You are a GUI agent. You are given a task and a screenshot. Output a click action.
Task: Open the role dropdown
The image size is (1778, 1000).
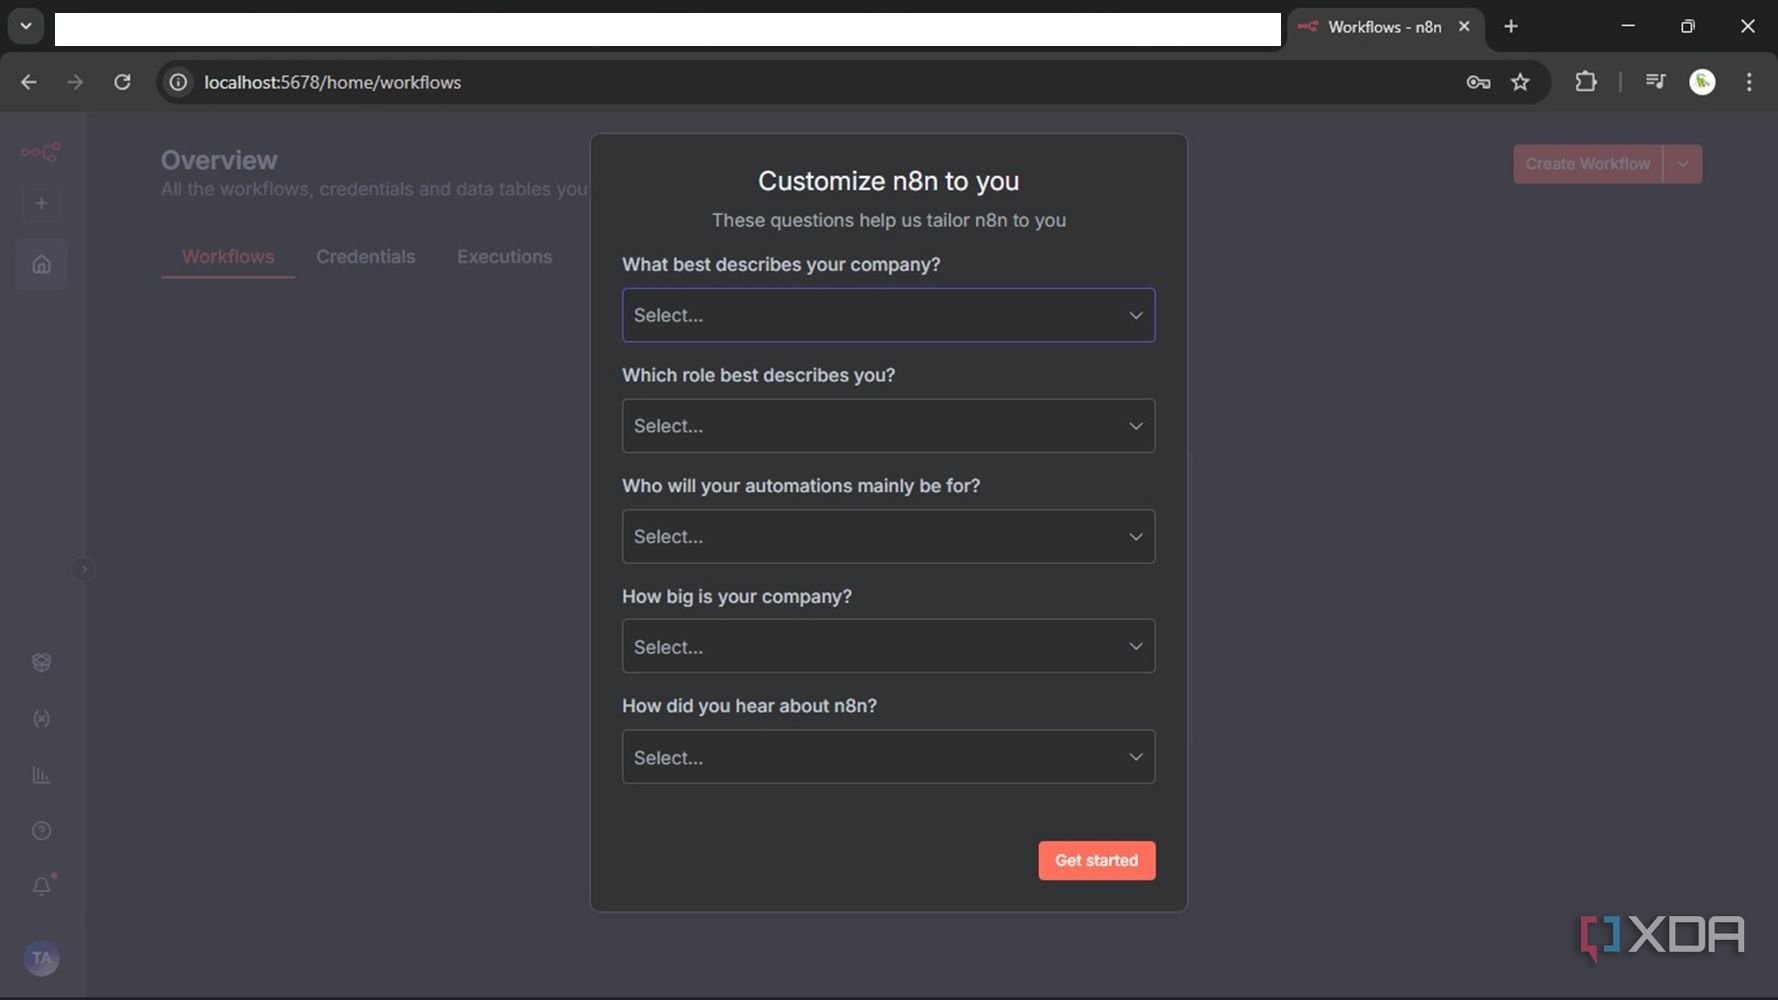click(888, 426)
